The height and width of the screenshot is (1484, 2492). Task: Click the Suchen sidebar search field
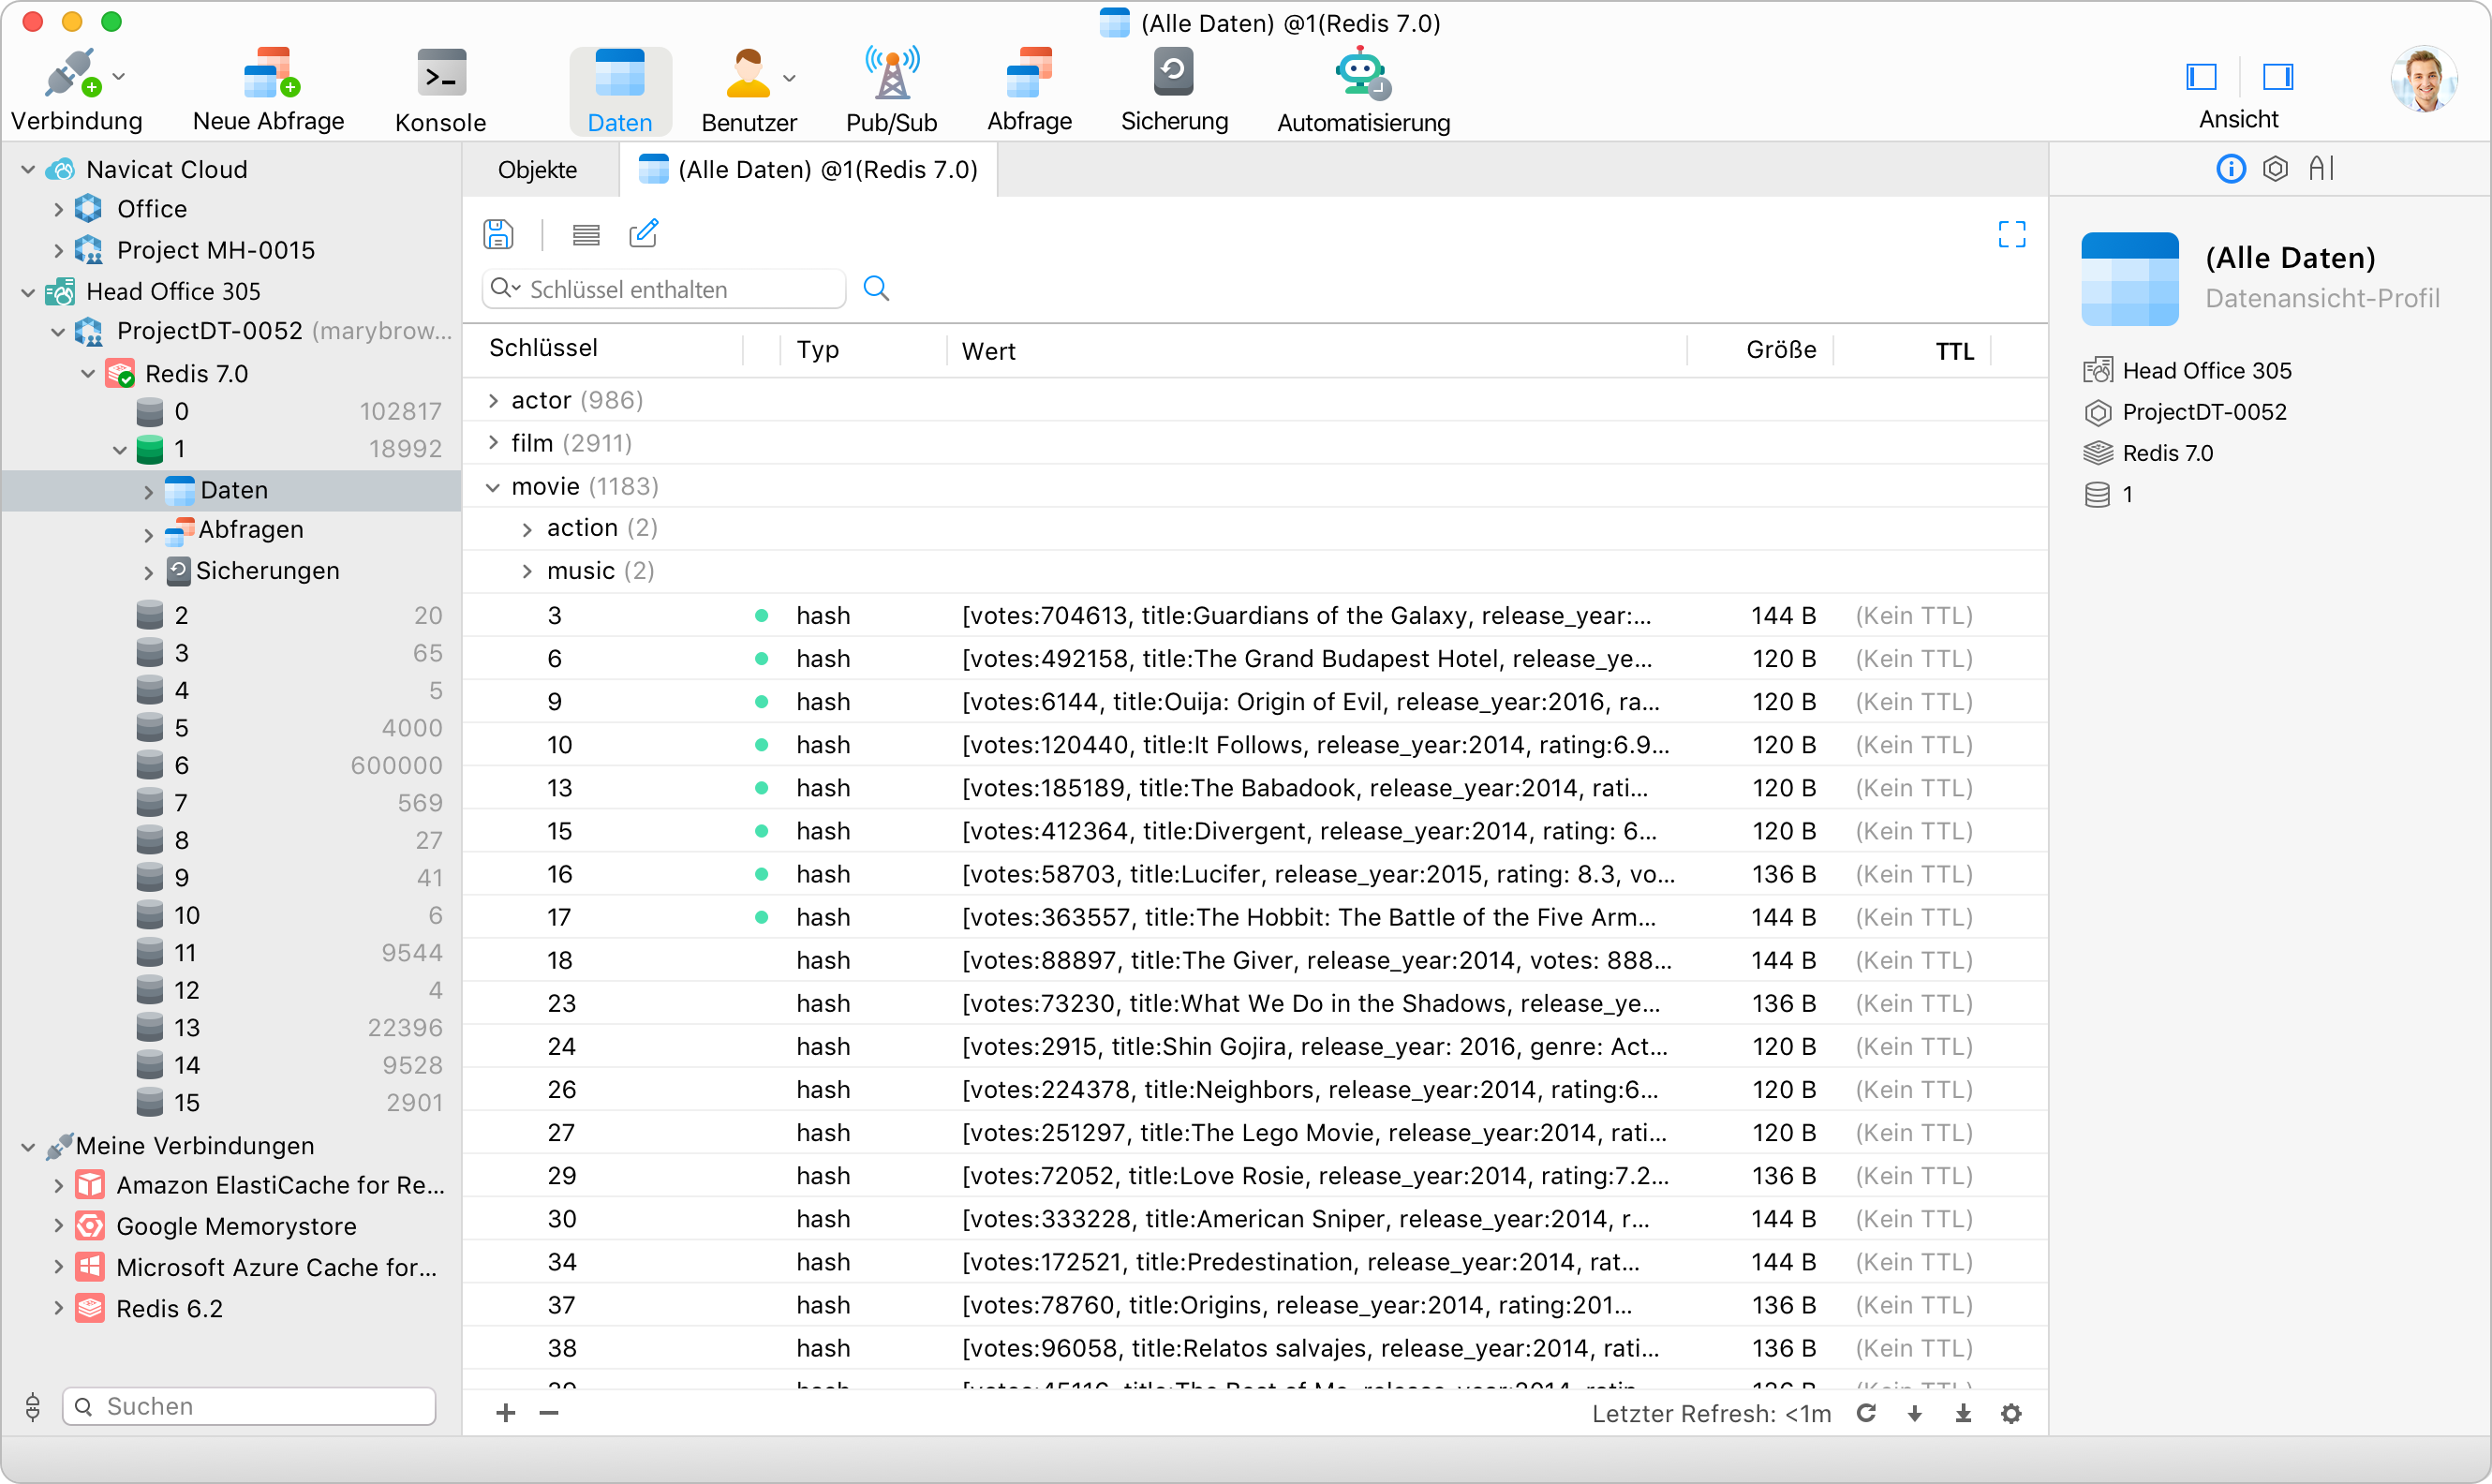point(249,1406)
